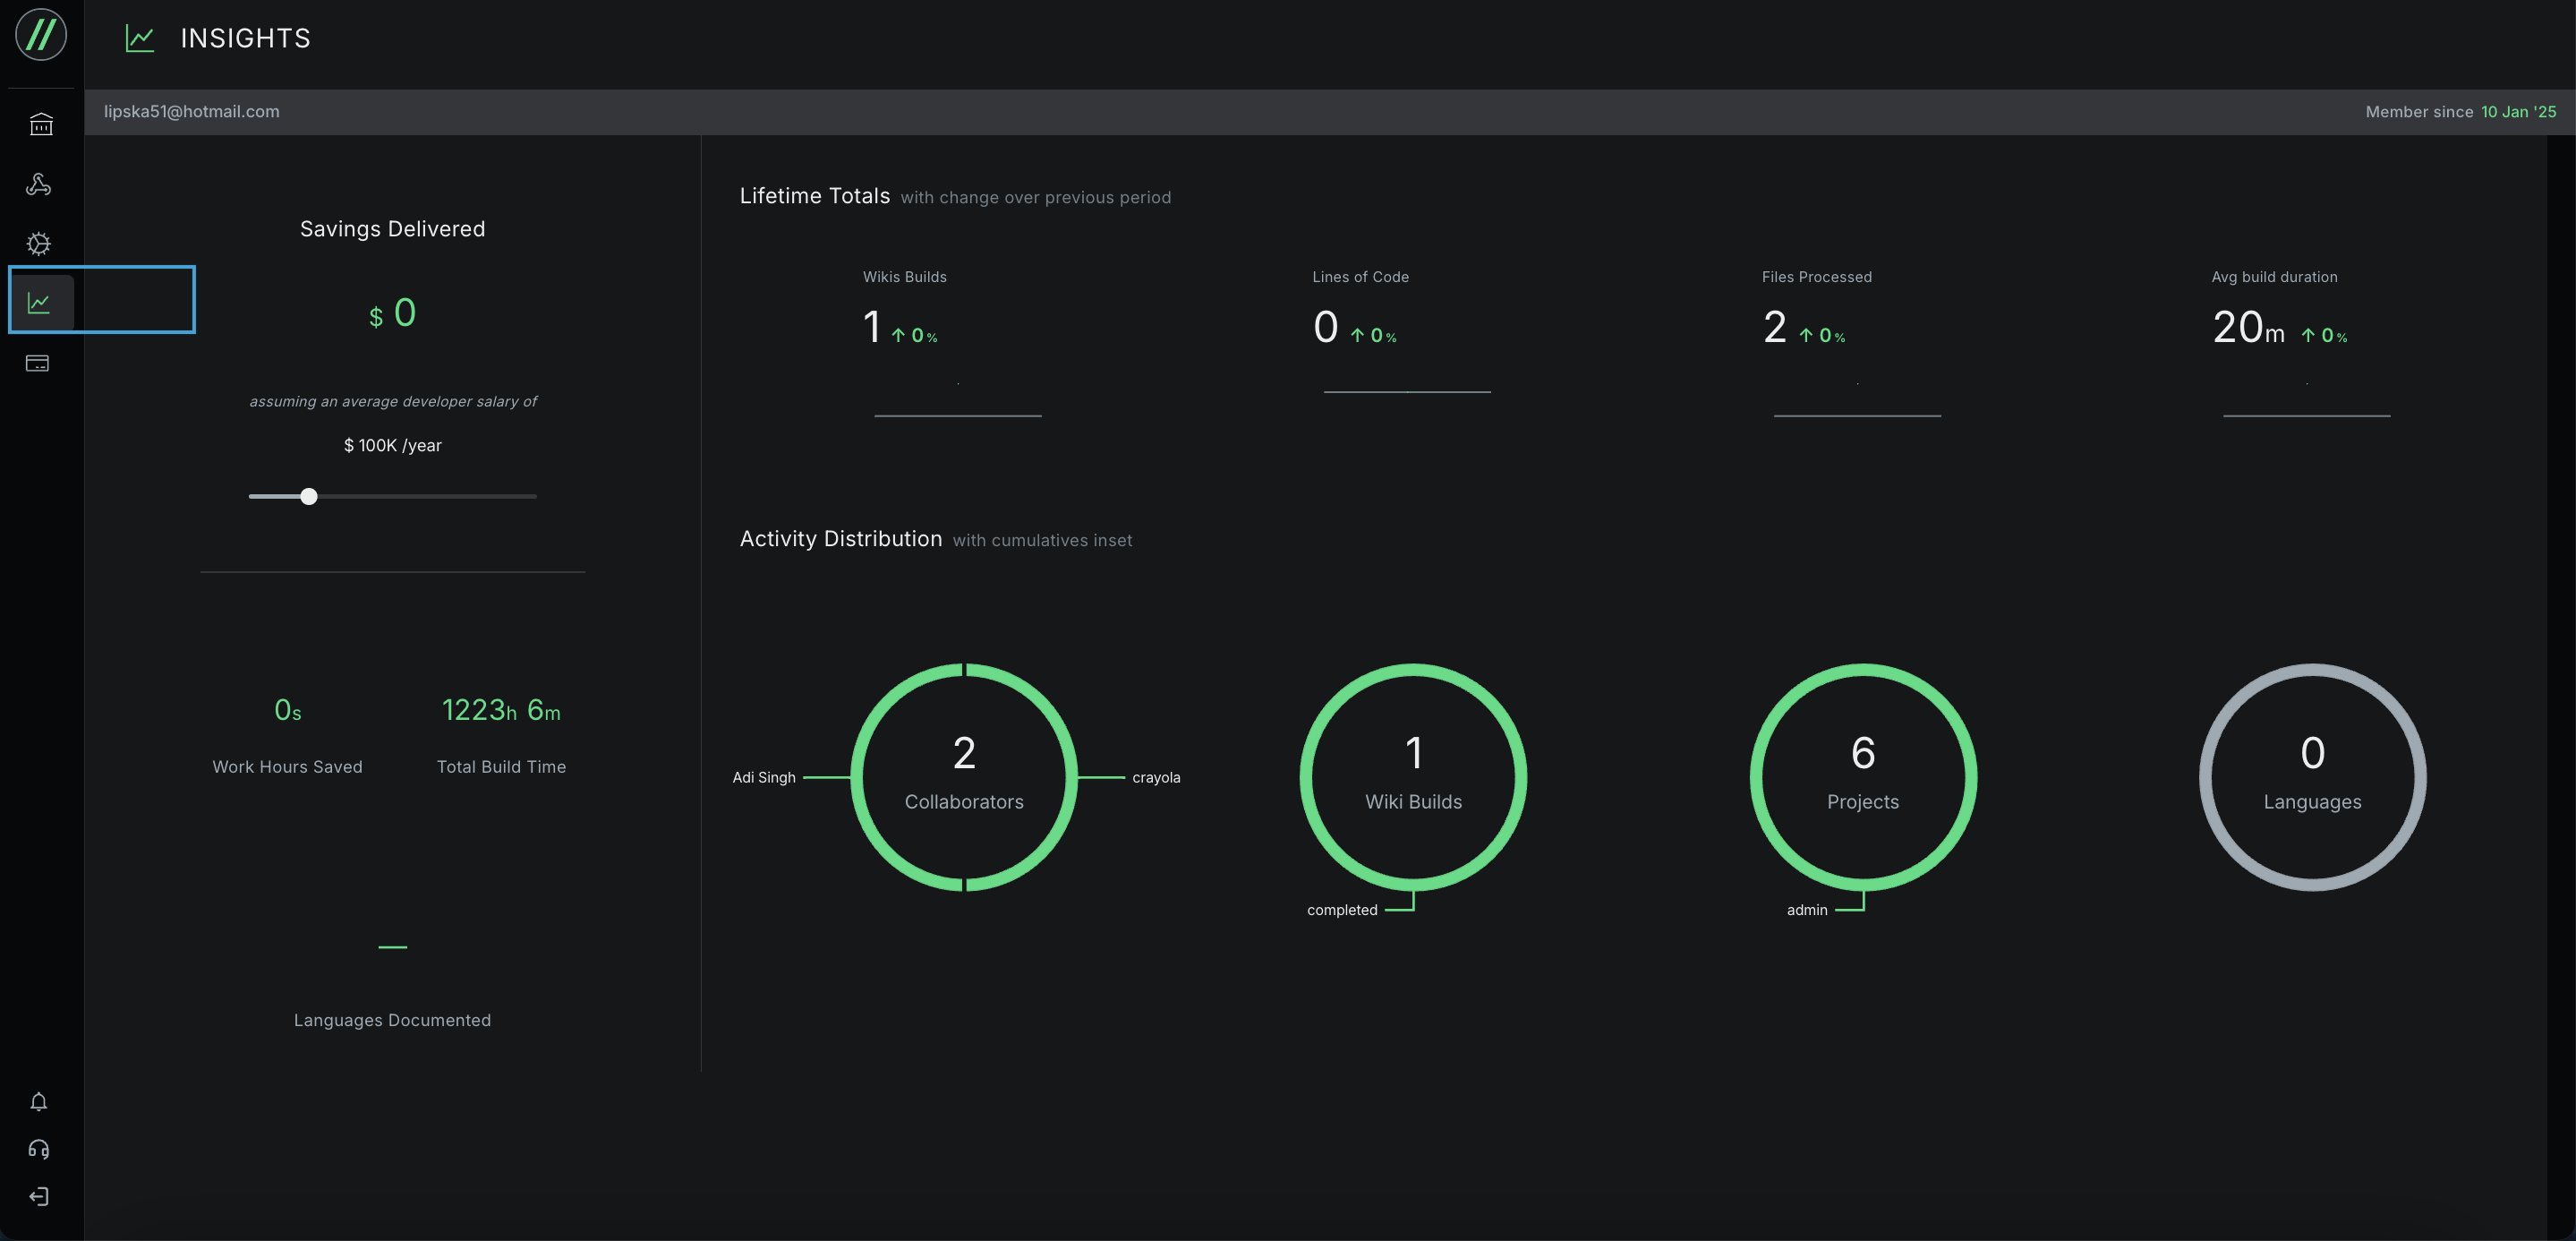Viewport: 2576px width, 1241px height.
Task: Click the 20m average build duration value
Action: click(x=2248, y=327)
